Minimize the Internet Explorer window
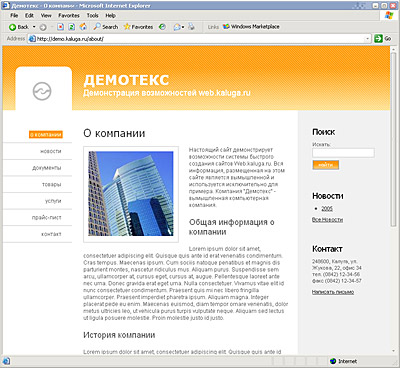400x368 pixels. (376, 5)
